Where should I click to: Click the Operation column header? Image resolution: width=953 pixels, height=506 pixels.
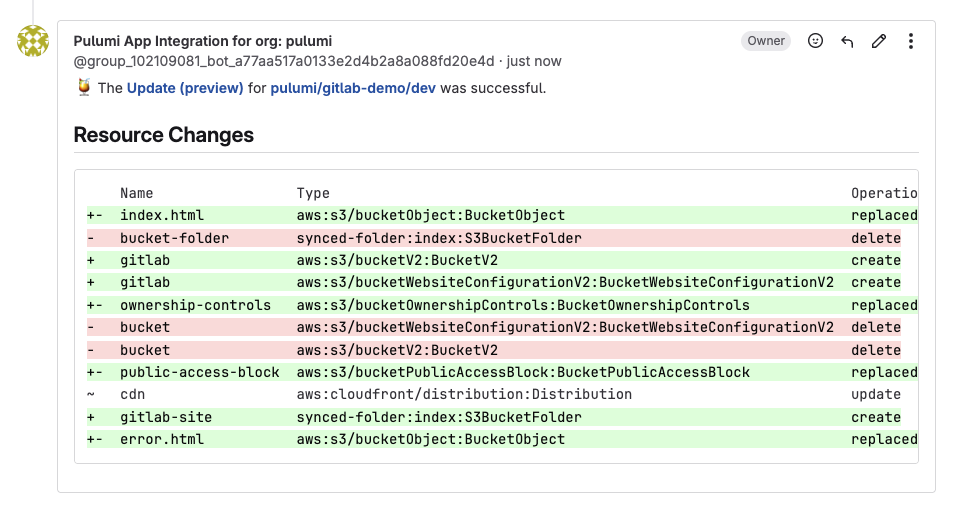[884, 193]
